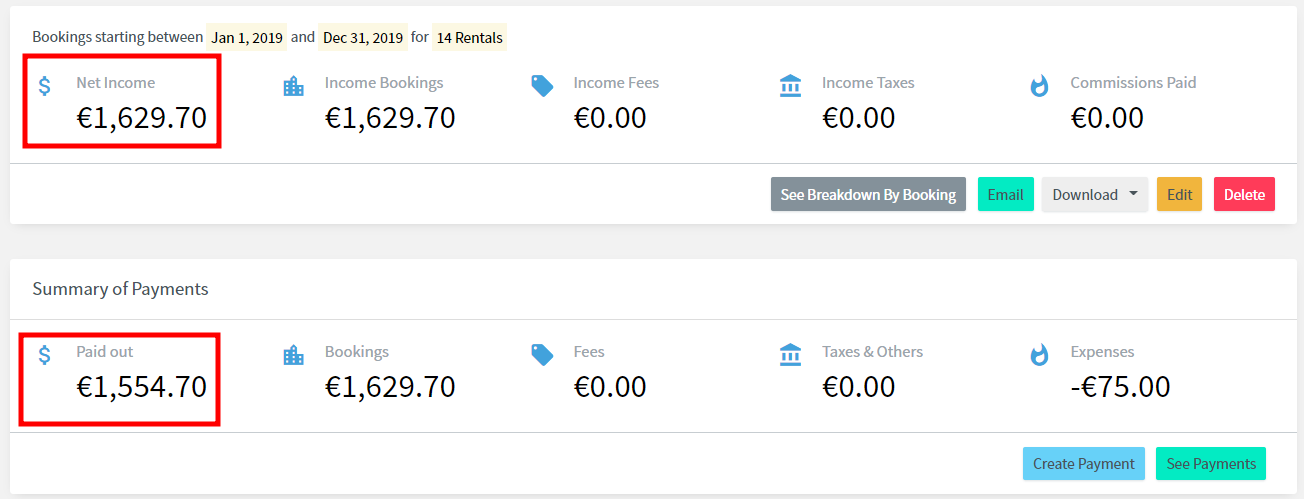
Task: Open the Download dropdown menu
Action: (1095, 194)
